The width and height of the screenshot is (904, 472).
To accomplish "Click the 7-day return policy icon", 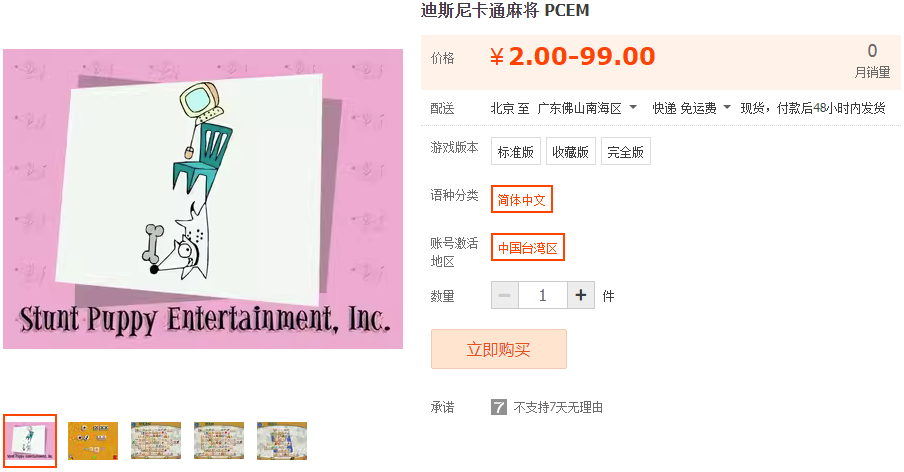I will [499, 407].
